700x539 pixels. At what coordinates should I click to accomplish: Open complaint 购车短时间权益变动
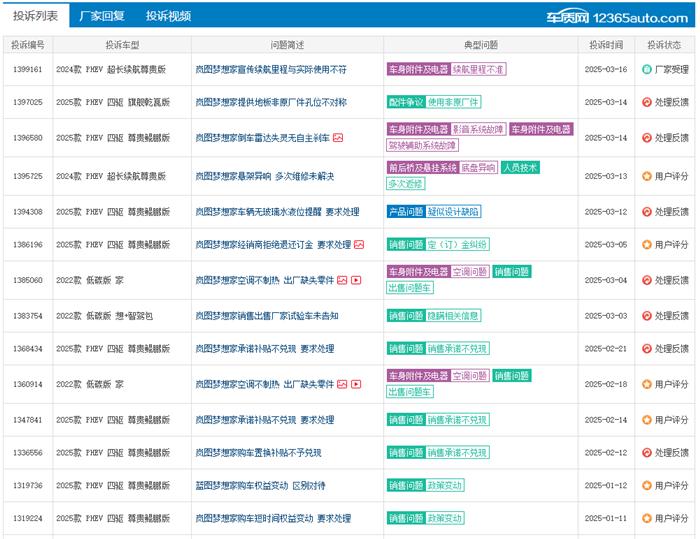point(273,518)
